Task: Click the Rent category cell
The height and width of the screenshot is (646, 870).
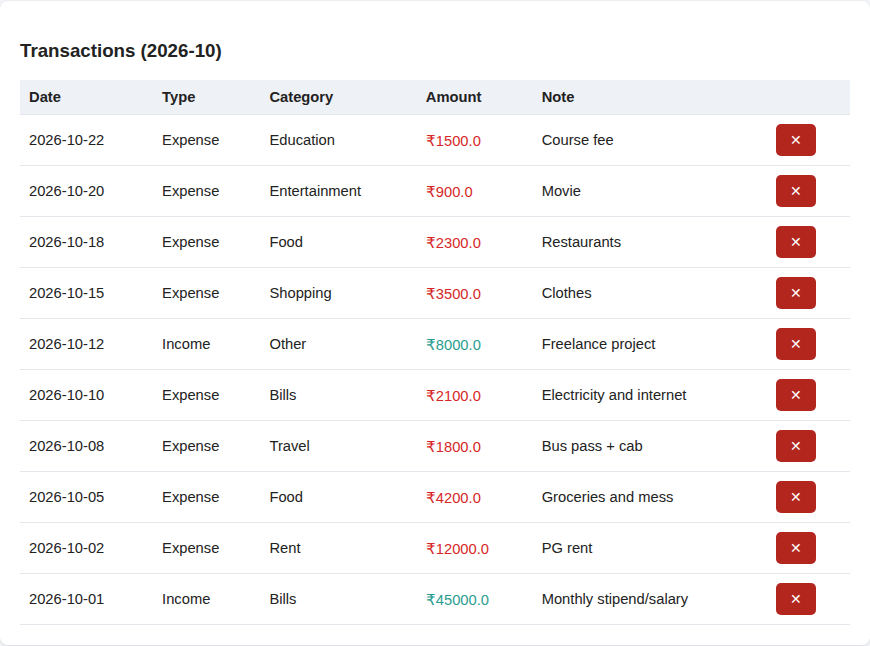Action: [285, 548]
